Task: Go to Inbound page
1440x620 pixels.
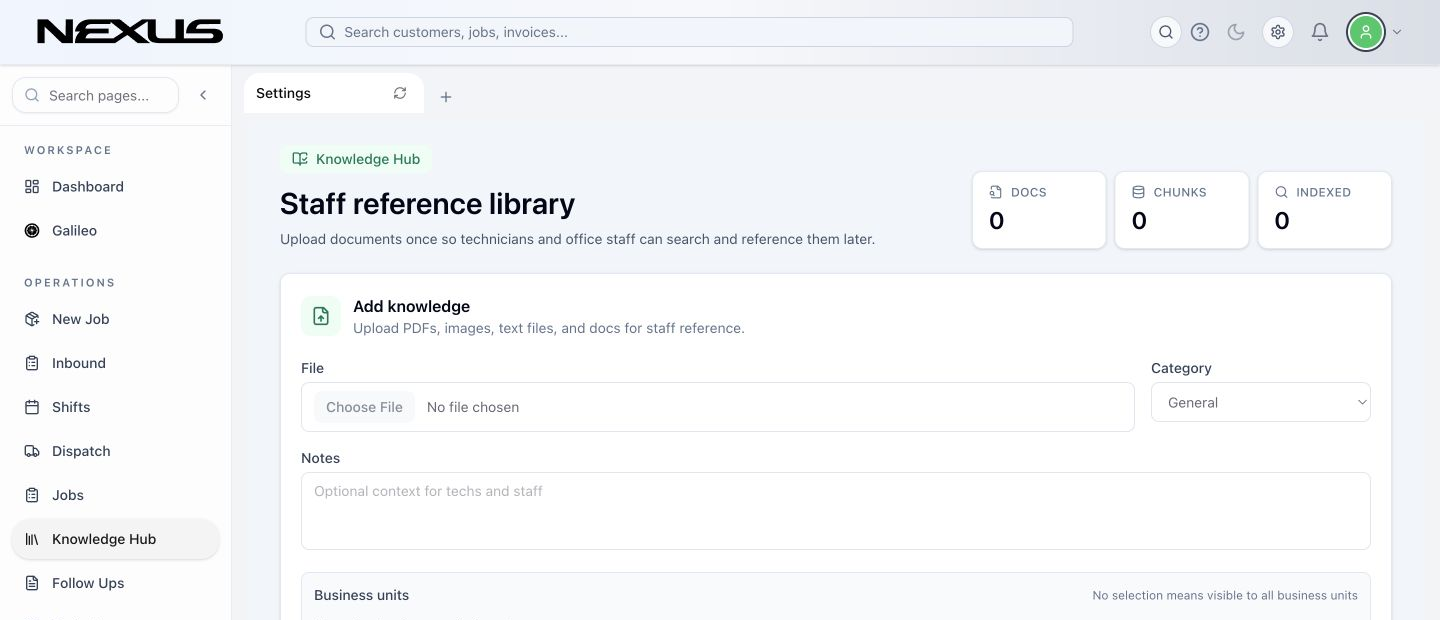Action: [115, 363]
